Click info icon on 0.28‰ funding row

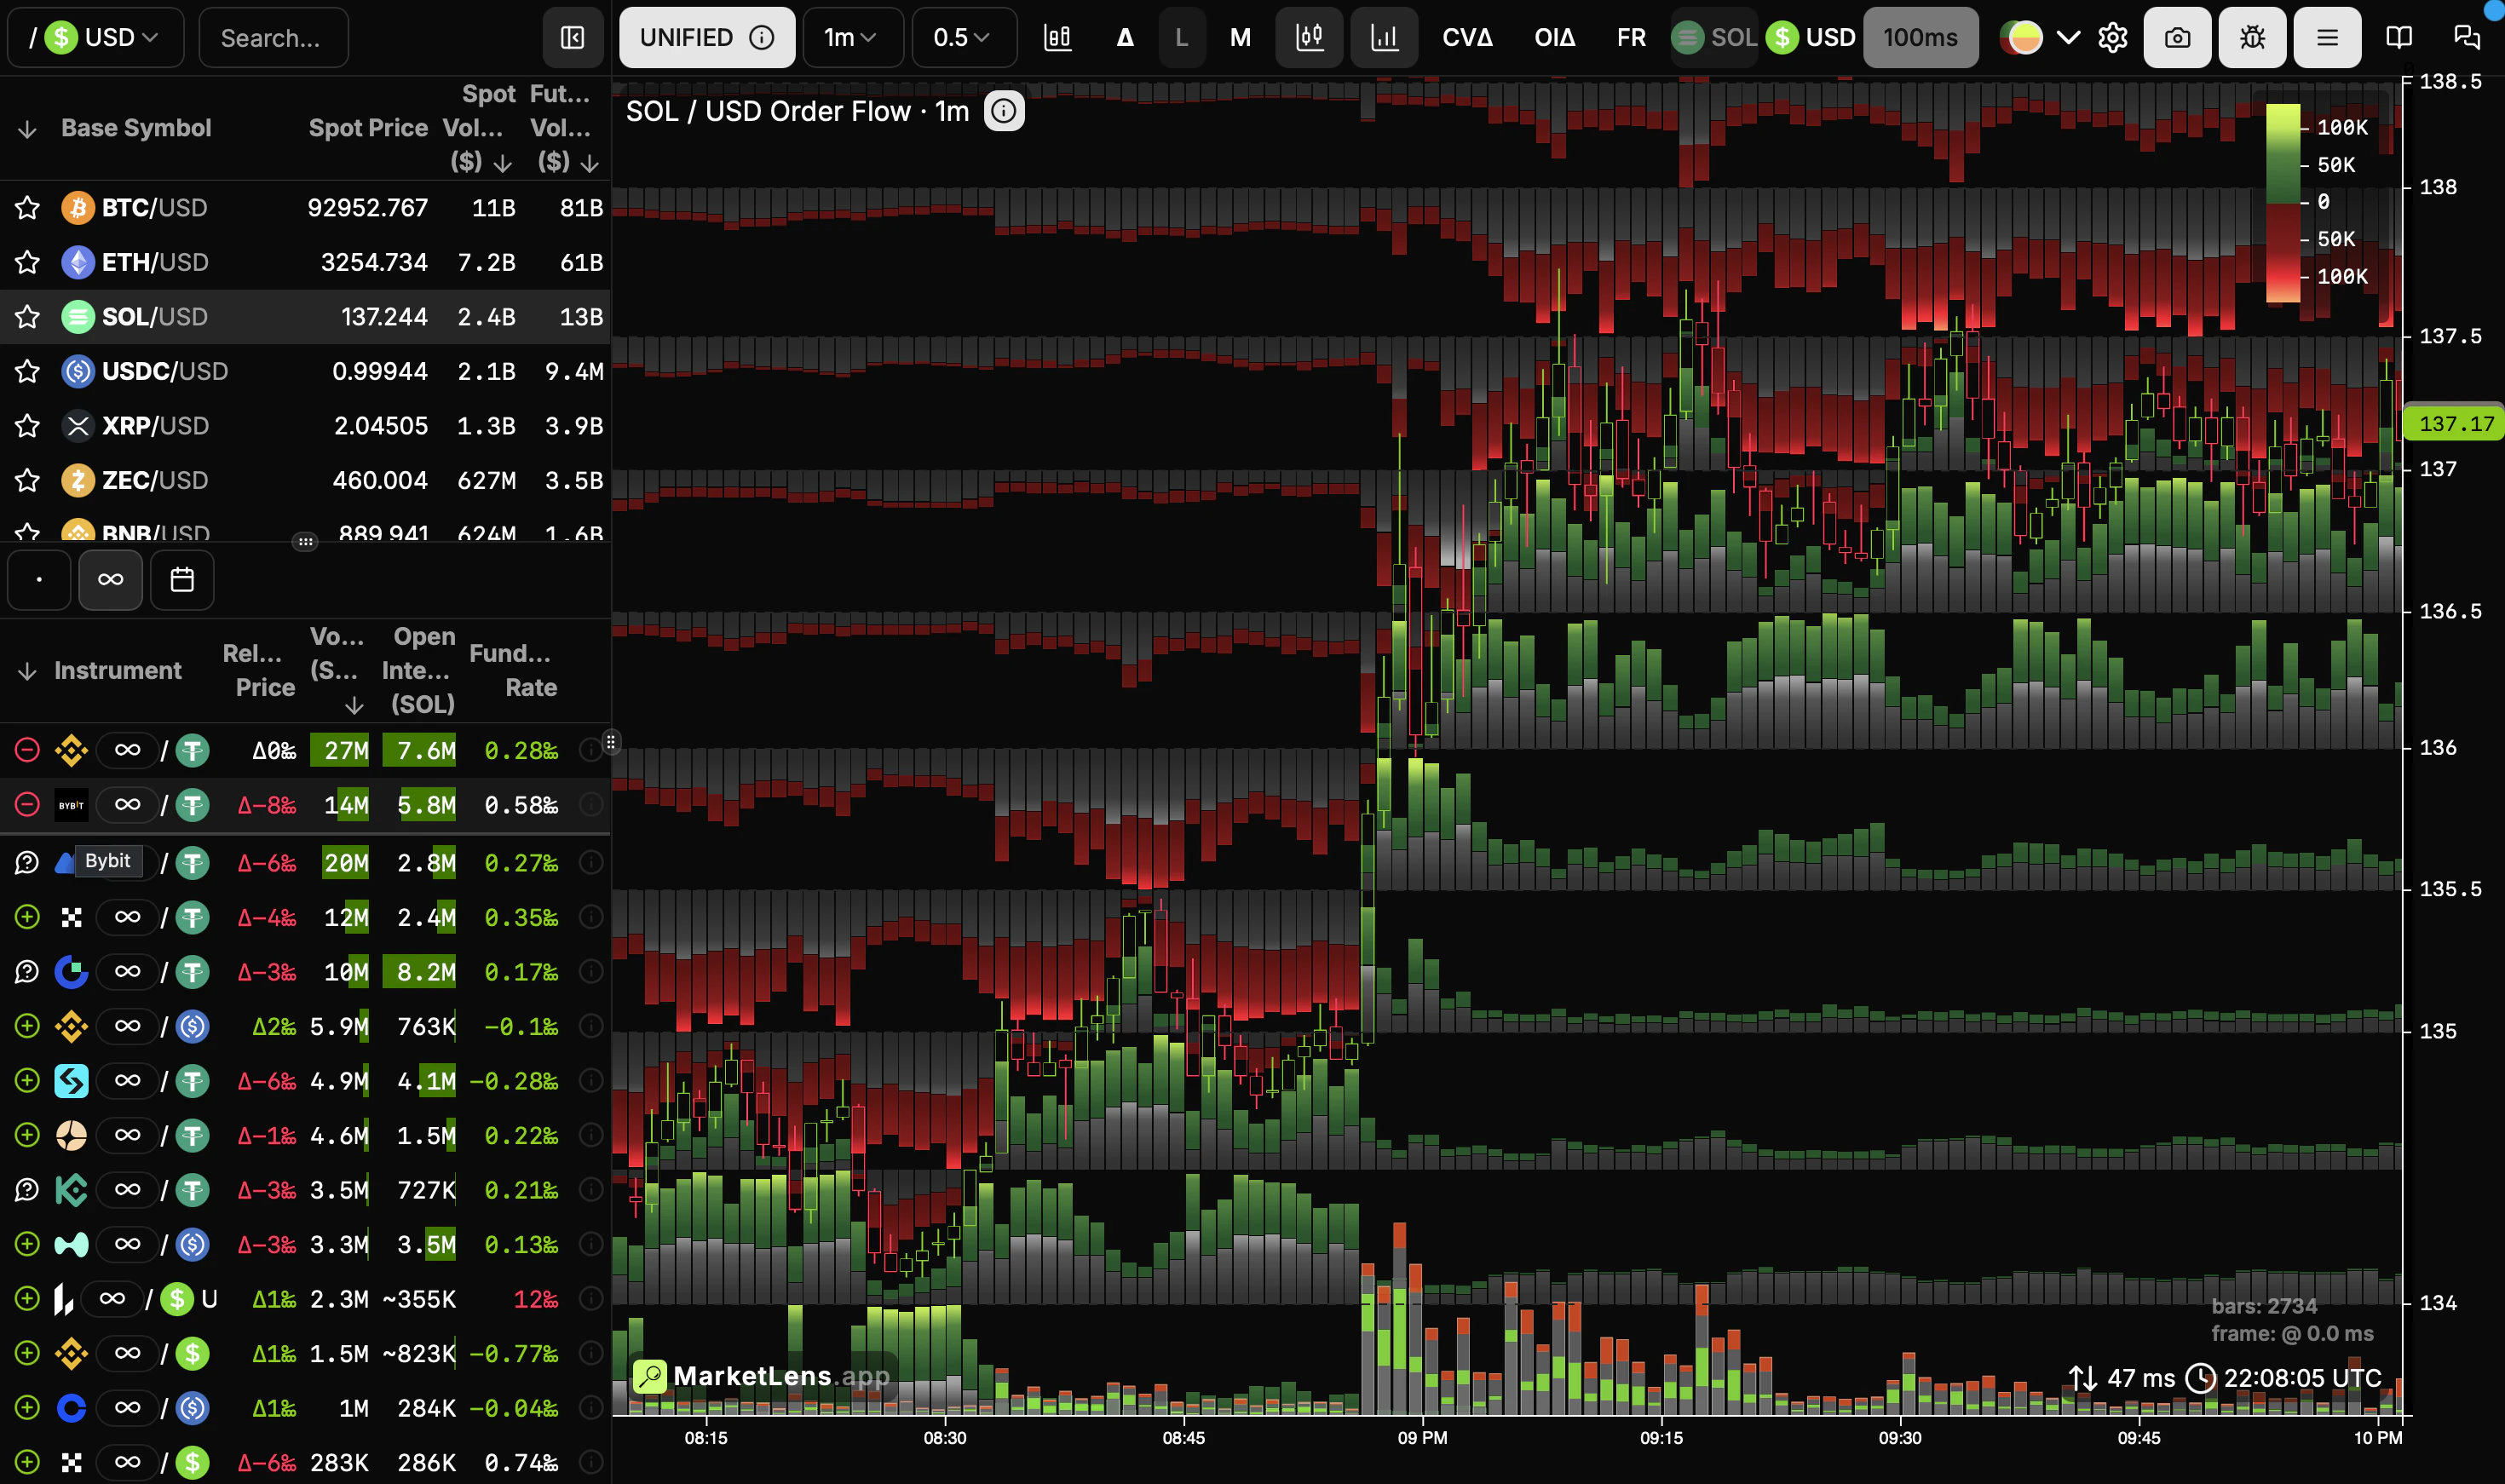[x=591, y=750]
